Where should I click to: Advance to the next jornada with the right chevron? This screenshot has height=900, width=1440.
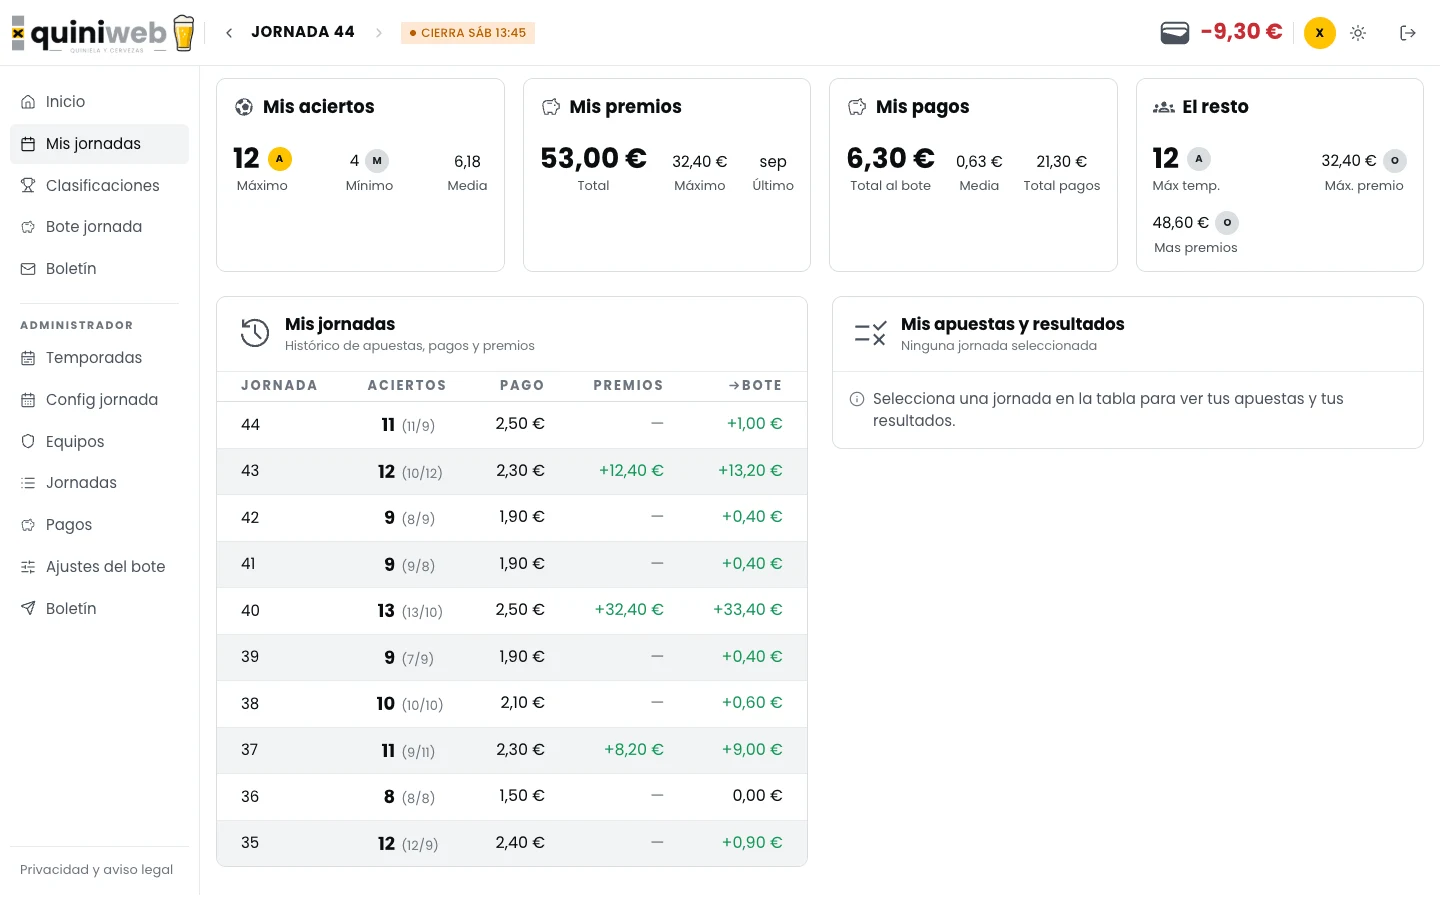pos(379,33)
